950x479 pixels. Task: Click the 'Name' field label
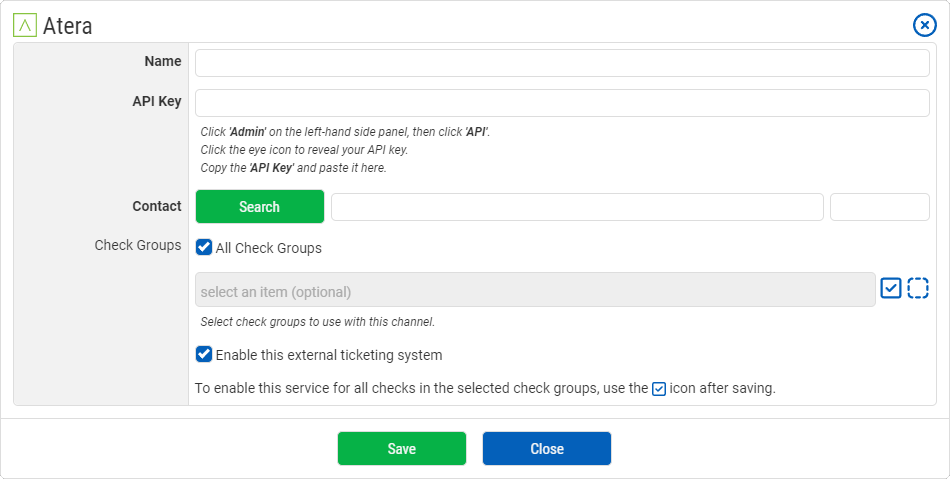pyautogui.click(x=163, y=61)
